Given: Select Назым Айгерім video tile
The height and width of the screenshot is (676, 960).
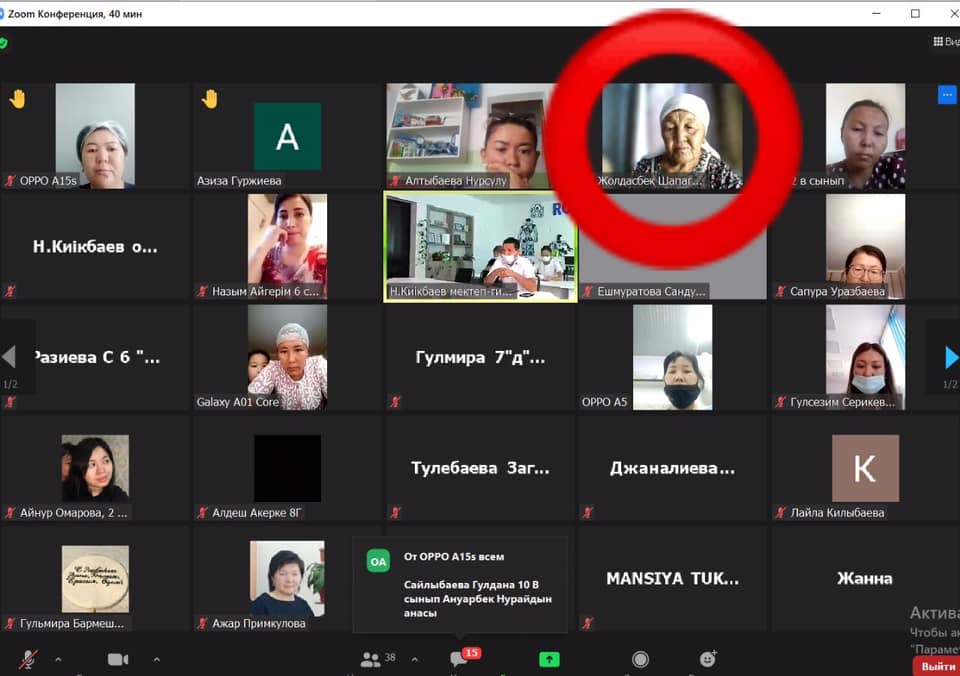Looking at the screenshot, I should (x=287, y=247).
